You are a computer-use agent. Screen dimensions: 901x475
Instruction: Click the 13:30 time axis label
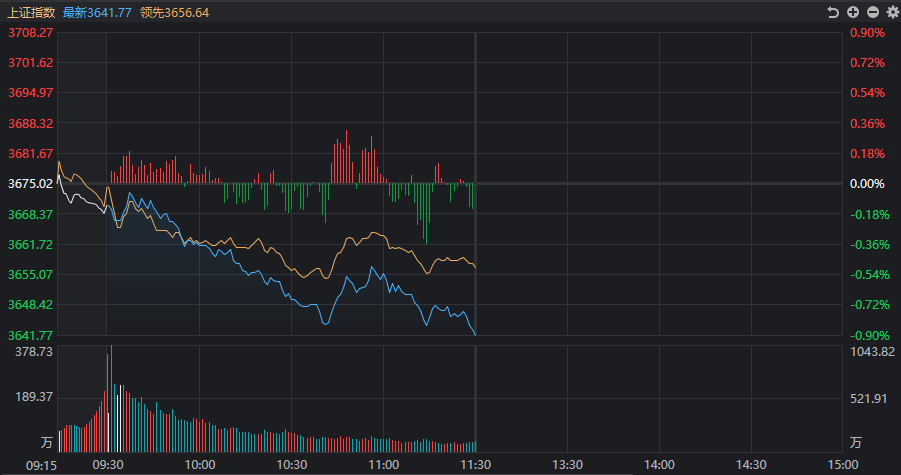point(567,465)
